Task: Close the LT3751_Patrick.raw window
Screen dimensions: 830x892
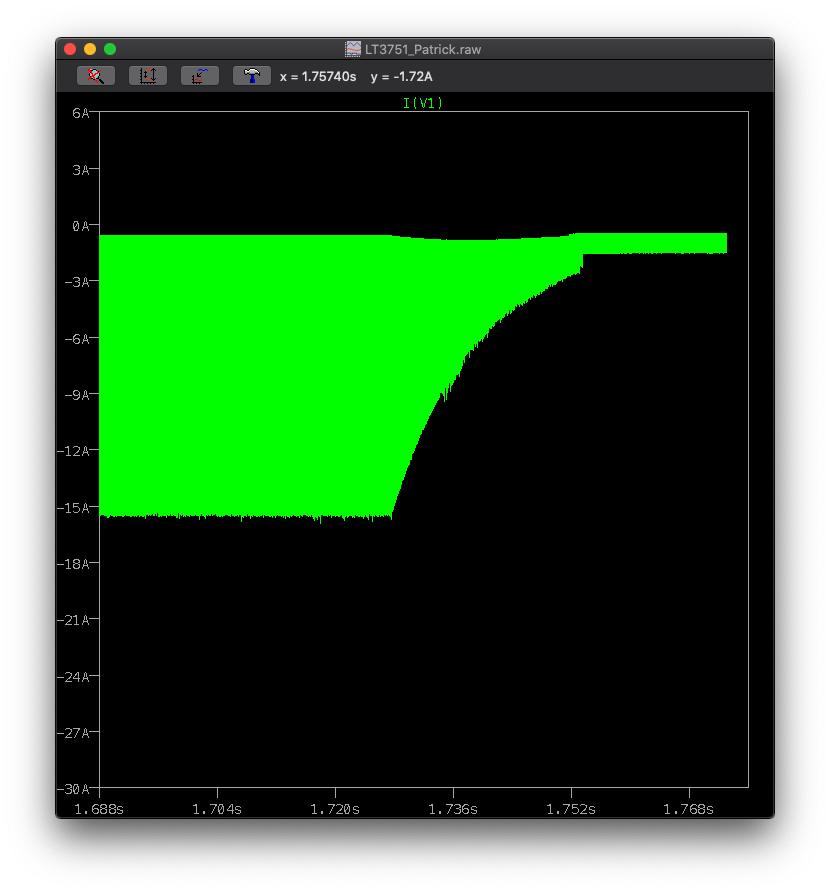Action: 70,49
